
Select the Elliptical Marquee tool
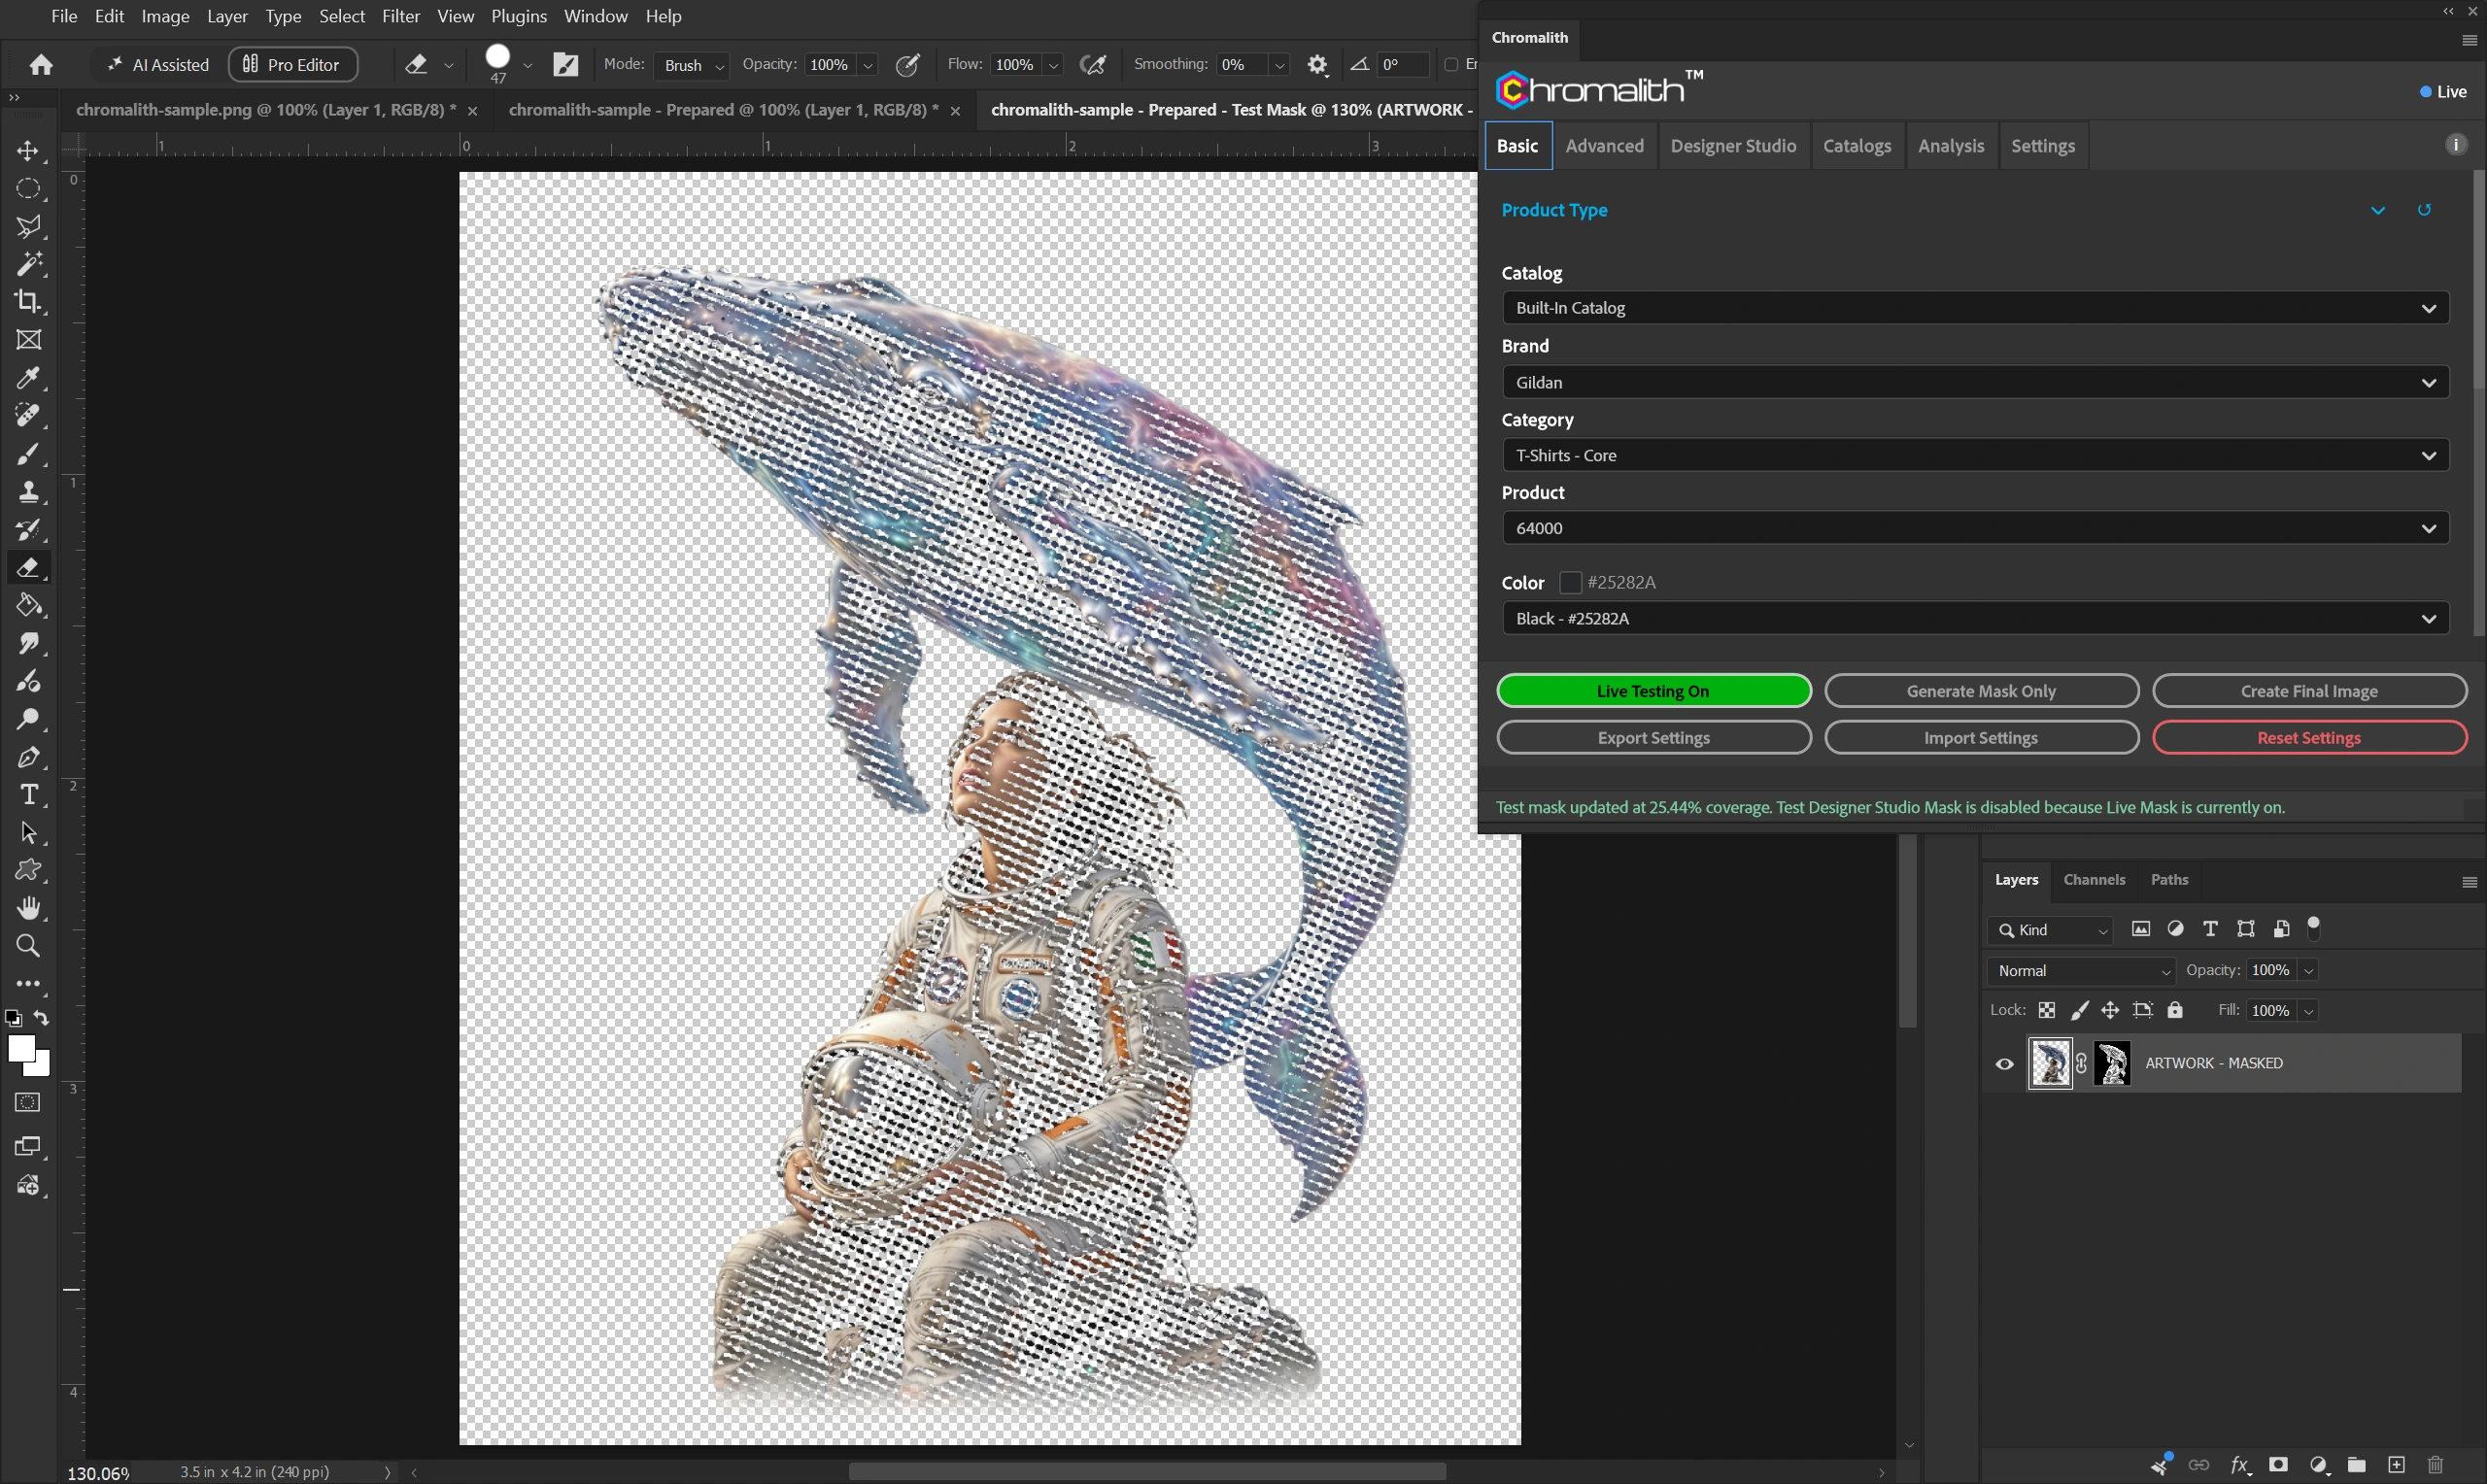pos(28,189)
